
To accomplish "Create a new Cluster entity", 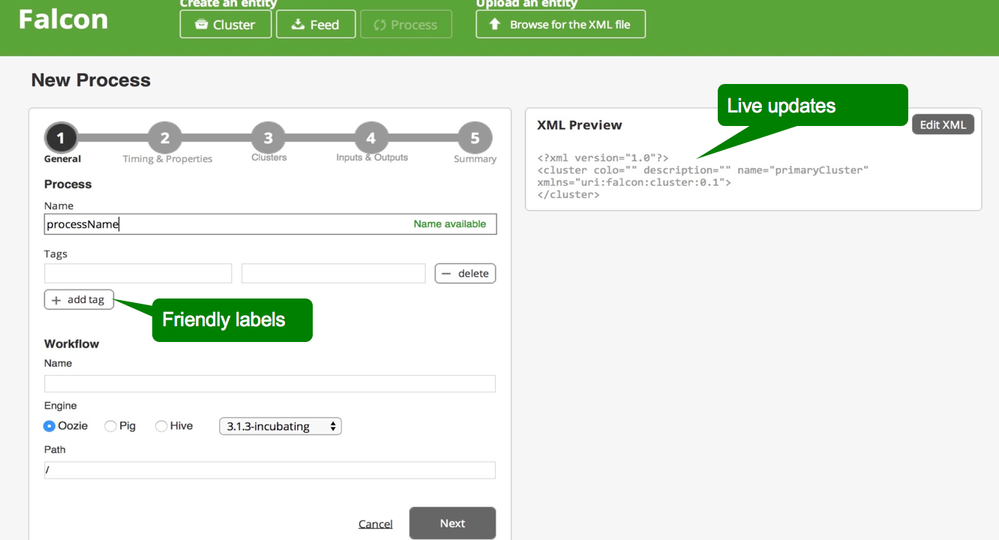I will (x=226, y=24).
